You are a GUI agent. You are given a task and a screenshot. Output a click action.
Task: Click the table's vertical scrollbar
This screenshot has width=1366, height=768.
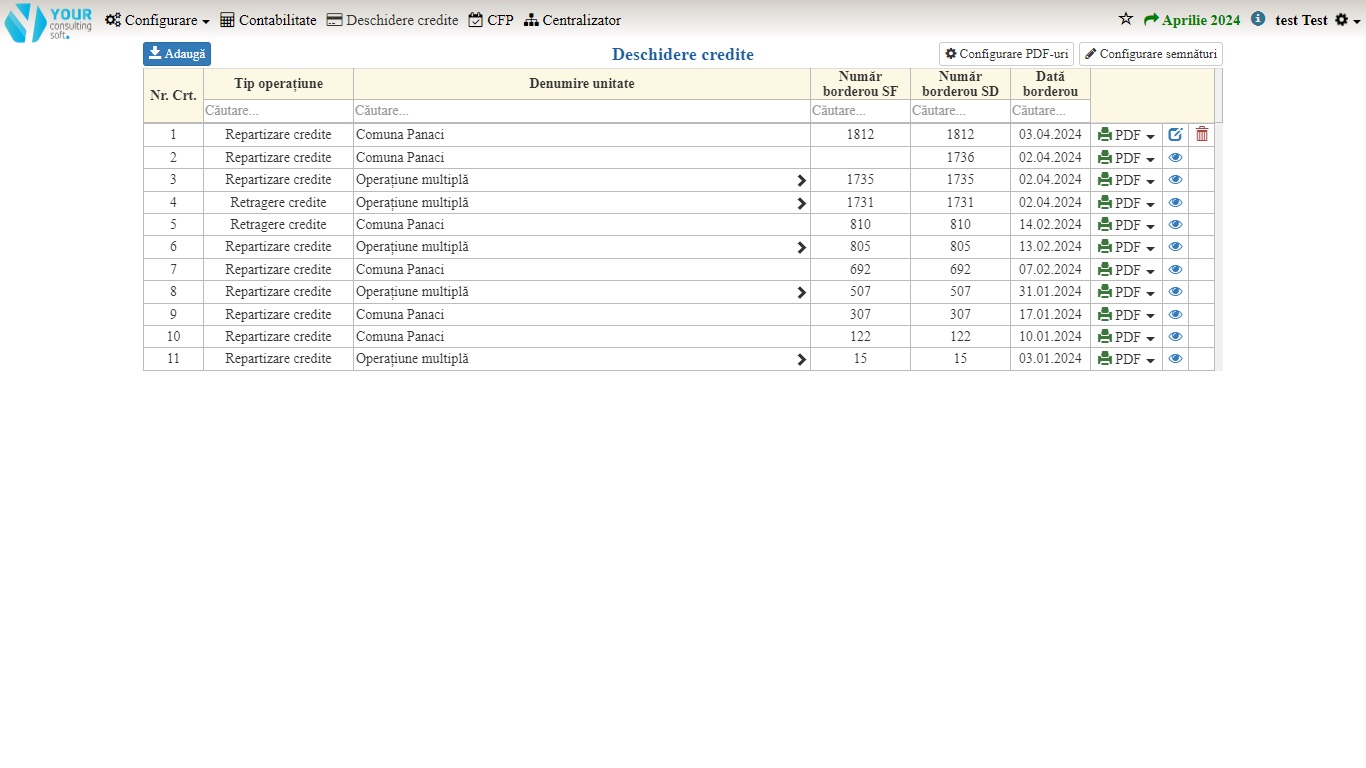coord(1218,96)
